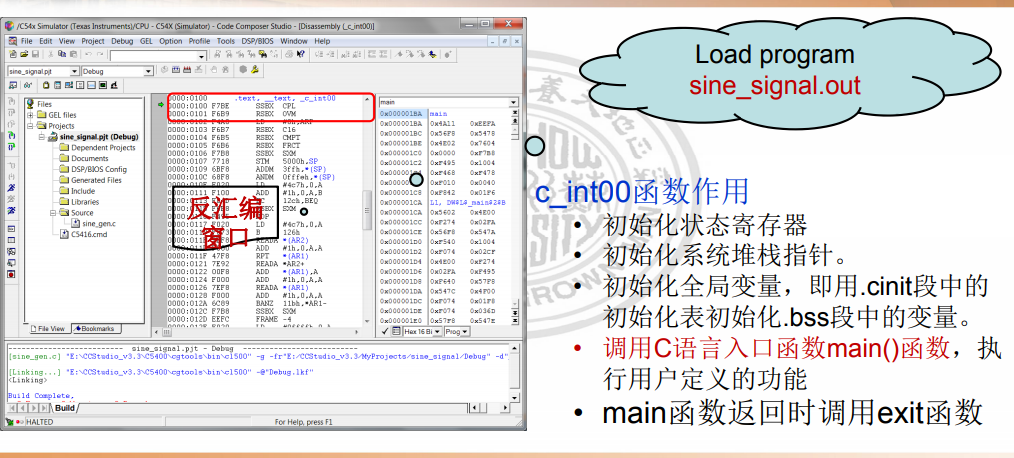1014x458 pixels.
Task: Open the main address dropdown in the memory window
Action: (513, 102)
